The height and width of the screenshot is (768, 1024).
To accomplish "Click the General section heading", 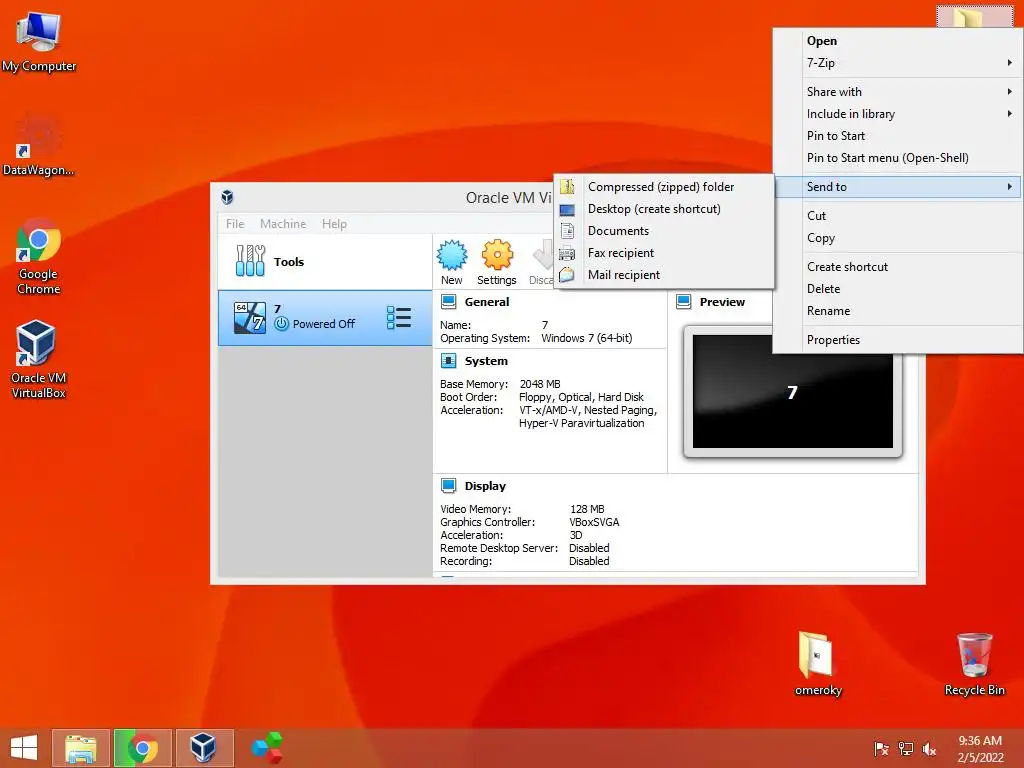I will pyautogui.click(x=487, y=302).
